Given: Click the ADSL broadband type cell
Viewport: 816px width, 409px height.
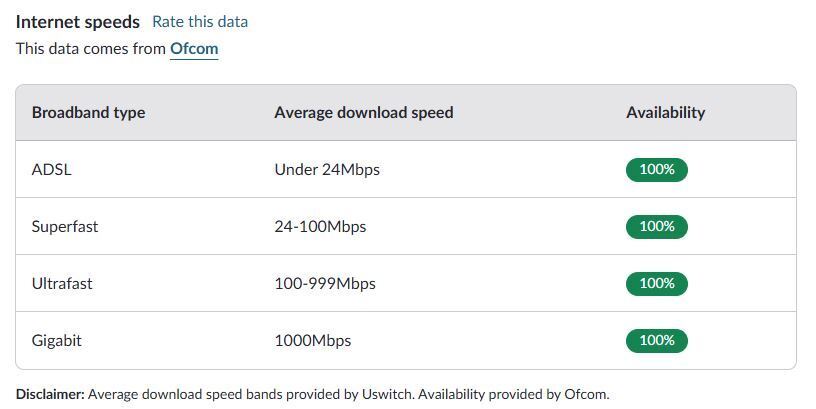Looking at the screenshot, I should coord(52,169).
